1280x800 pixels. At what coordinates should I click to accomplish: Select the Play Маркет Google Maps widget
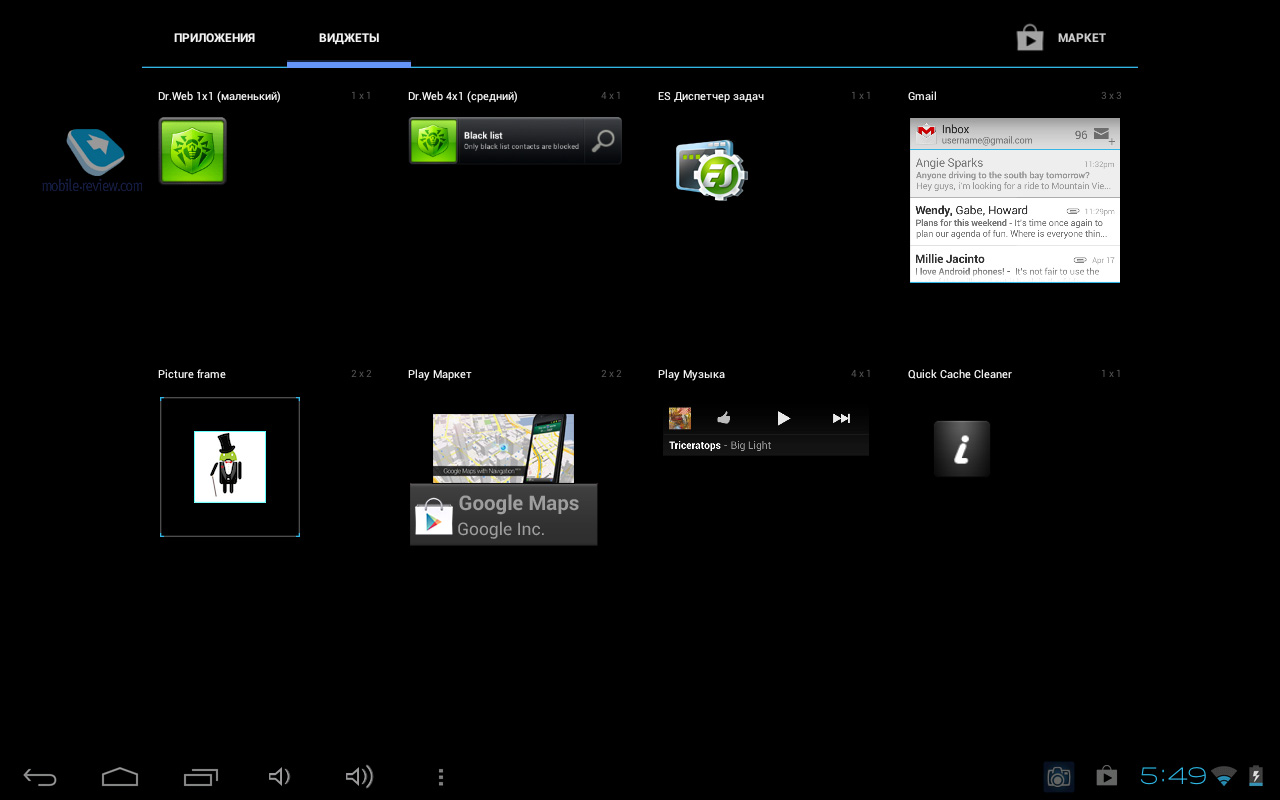click(x=503, y=479)
